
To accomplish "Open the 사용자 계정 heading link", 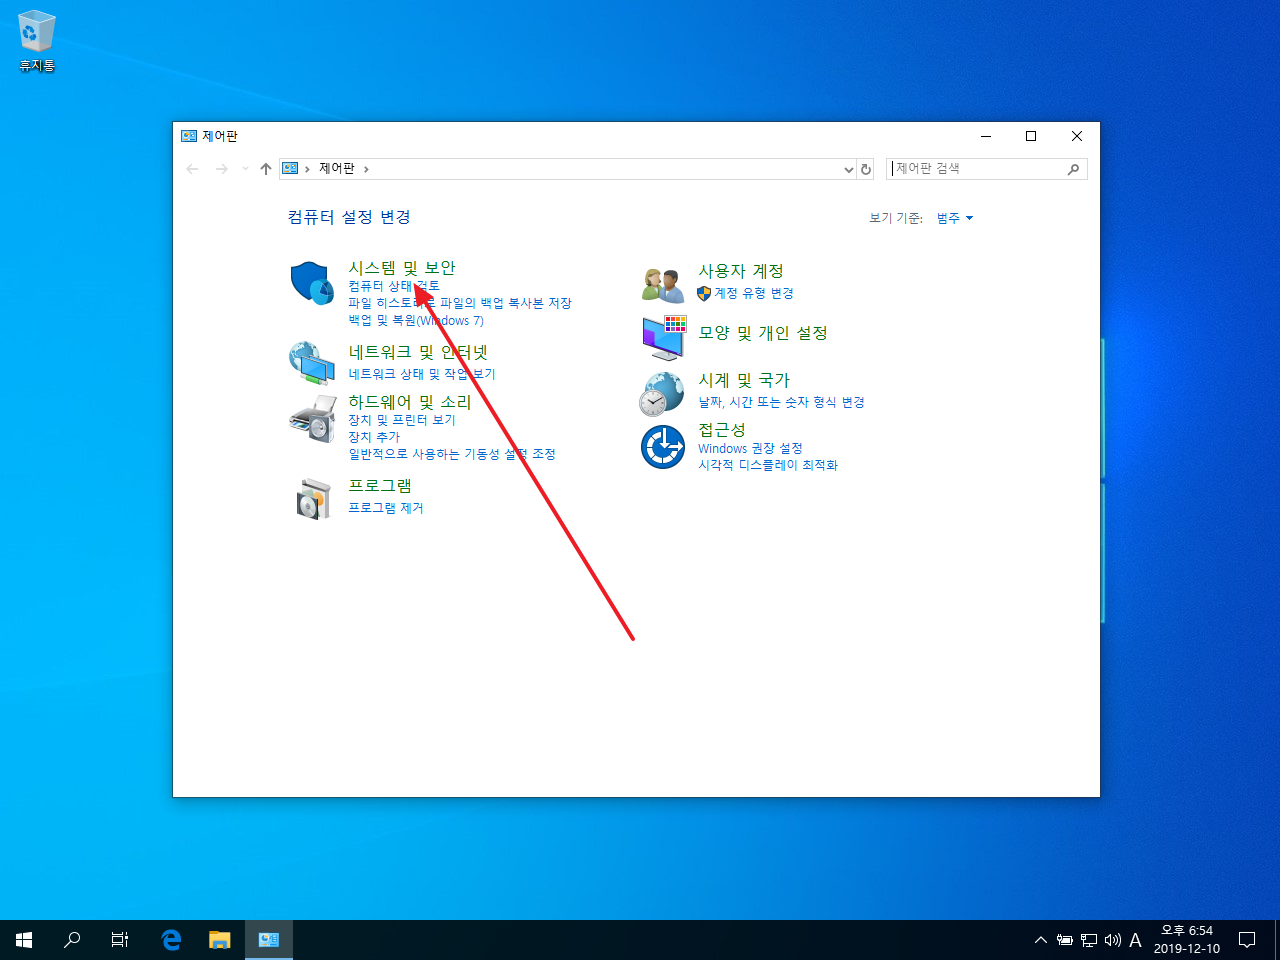I will (x=741, y=271).
